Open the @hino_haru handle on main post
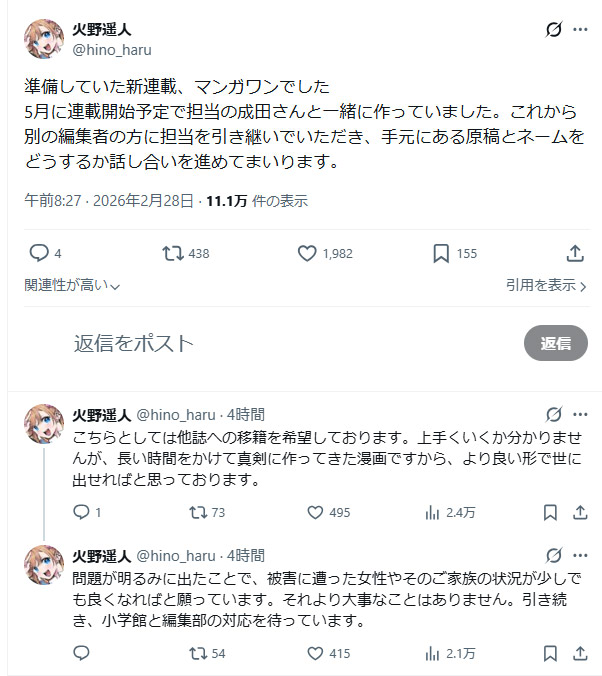The height and width of the screenshot is (676, 602). pyautogui.click(x=112, y=49)
